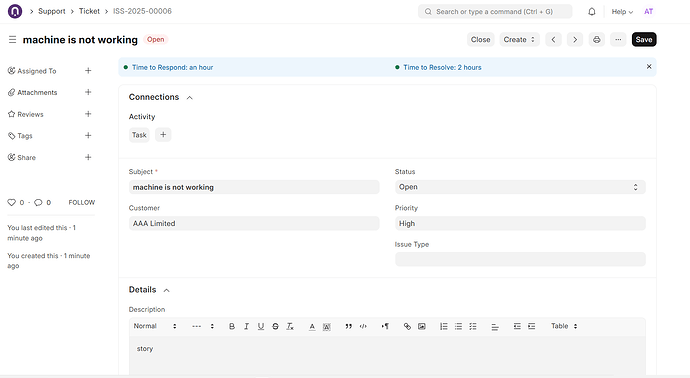690x378 pixels.
Task: Apply italic formatting in the editor
Action: (x=246, y=326)
